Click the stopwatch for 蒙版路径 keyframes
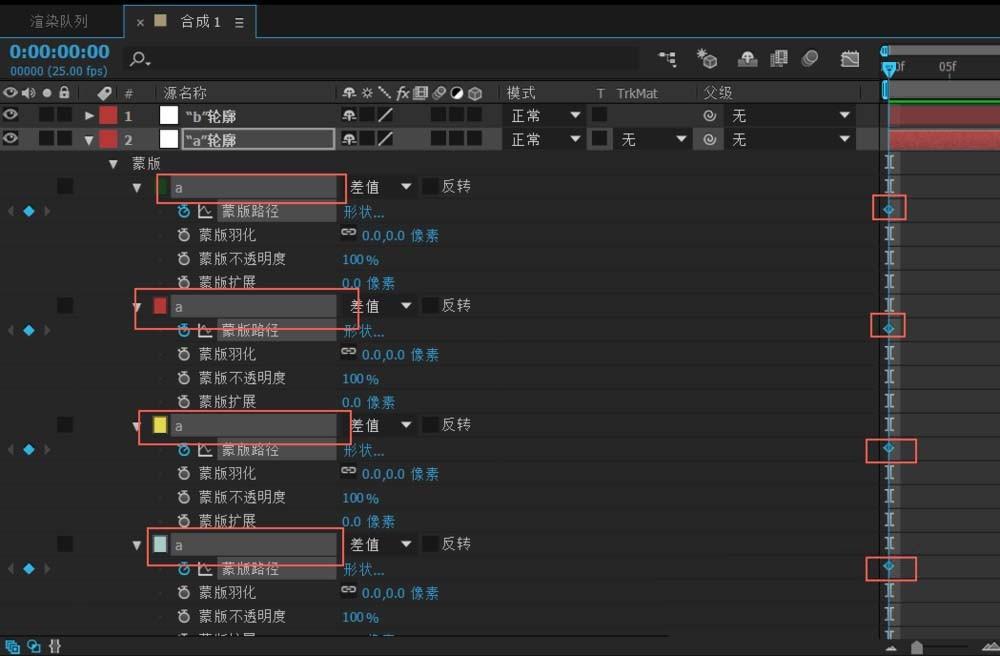 click(182, 211)
